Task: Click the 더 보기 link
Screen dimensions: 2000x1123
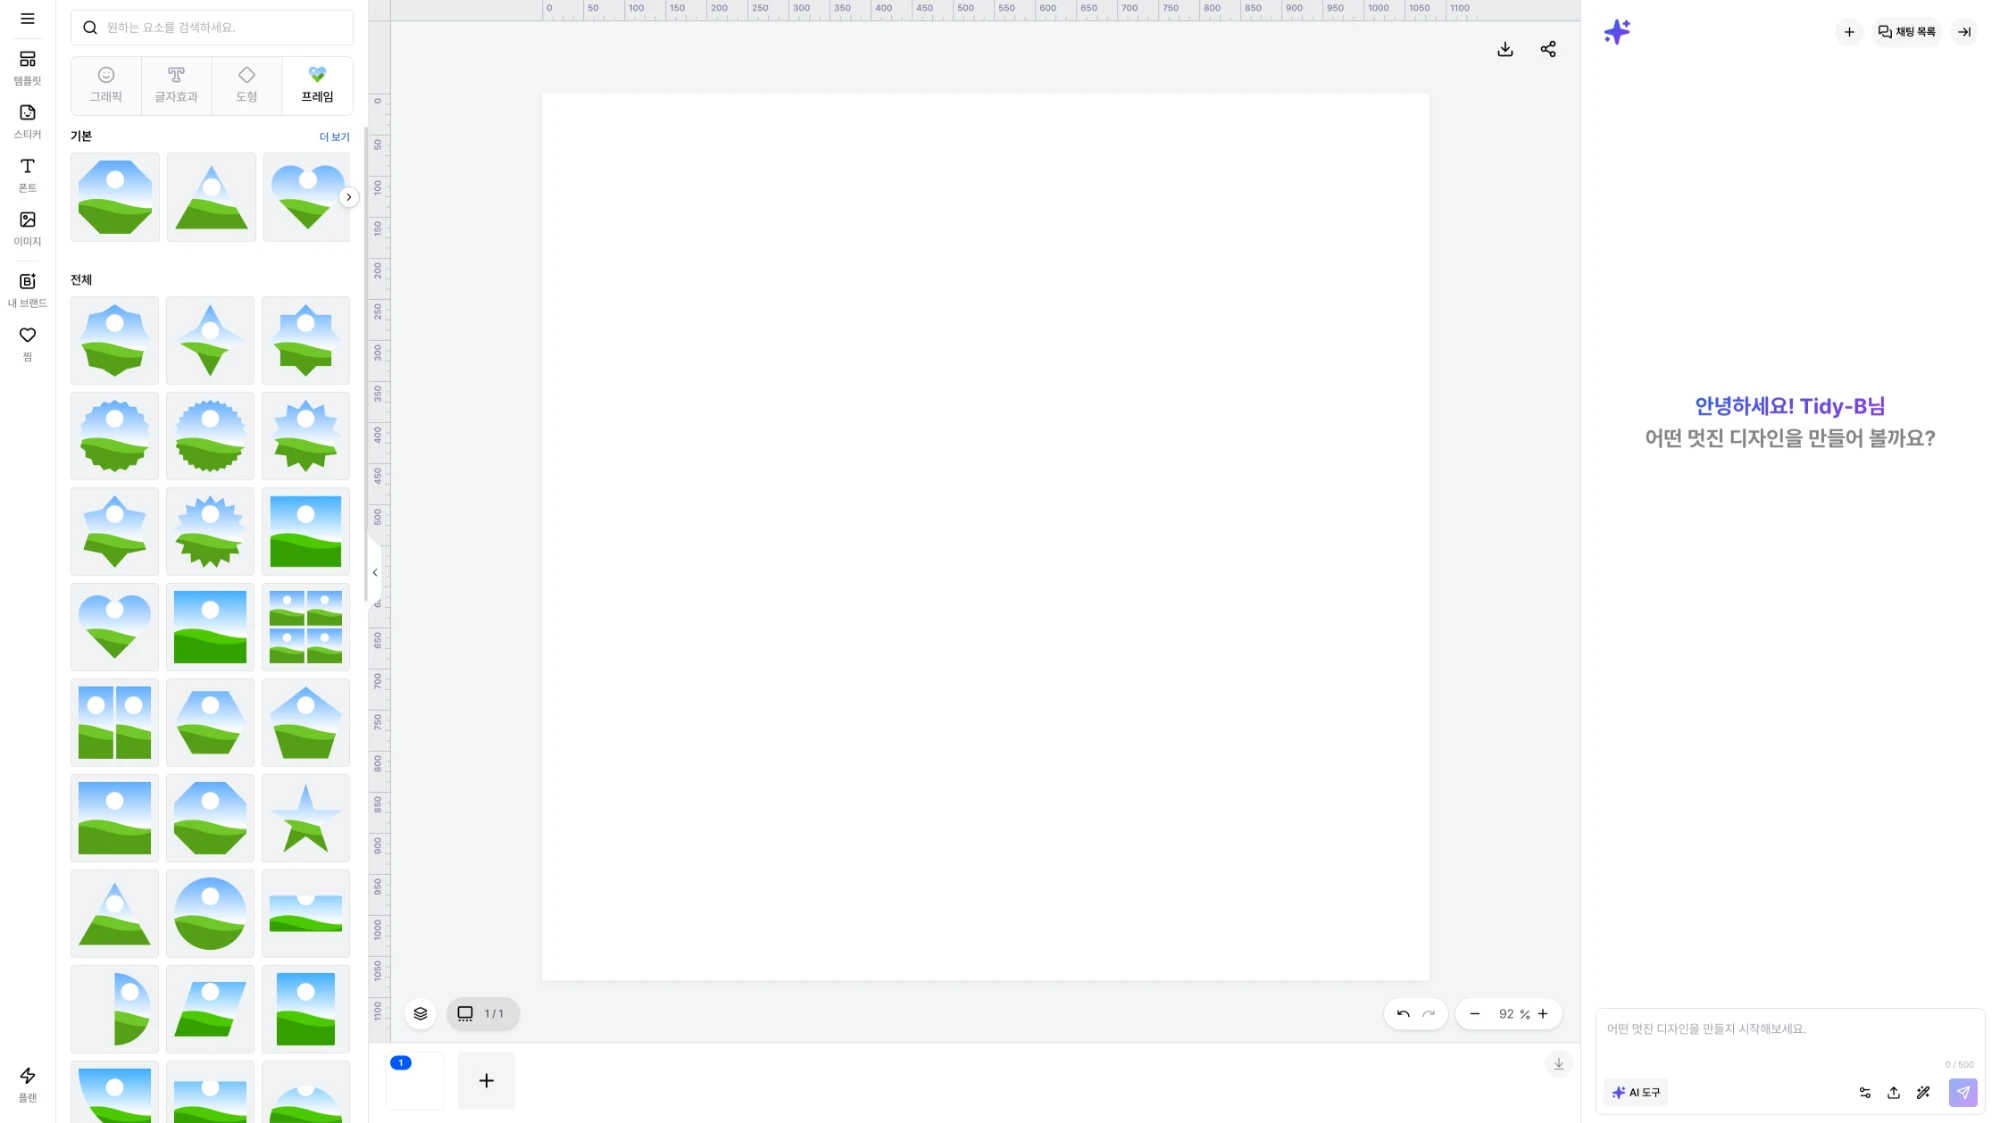Action: coord(334,137)
